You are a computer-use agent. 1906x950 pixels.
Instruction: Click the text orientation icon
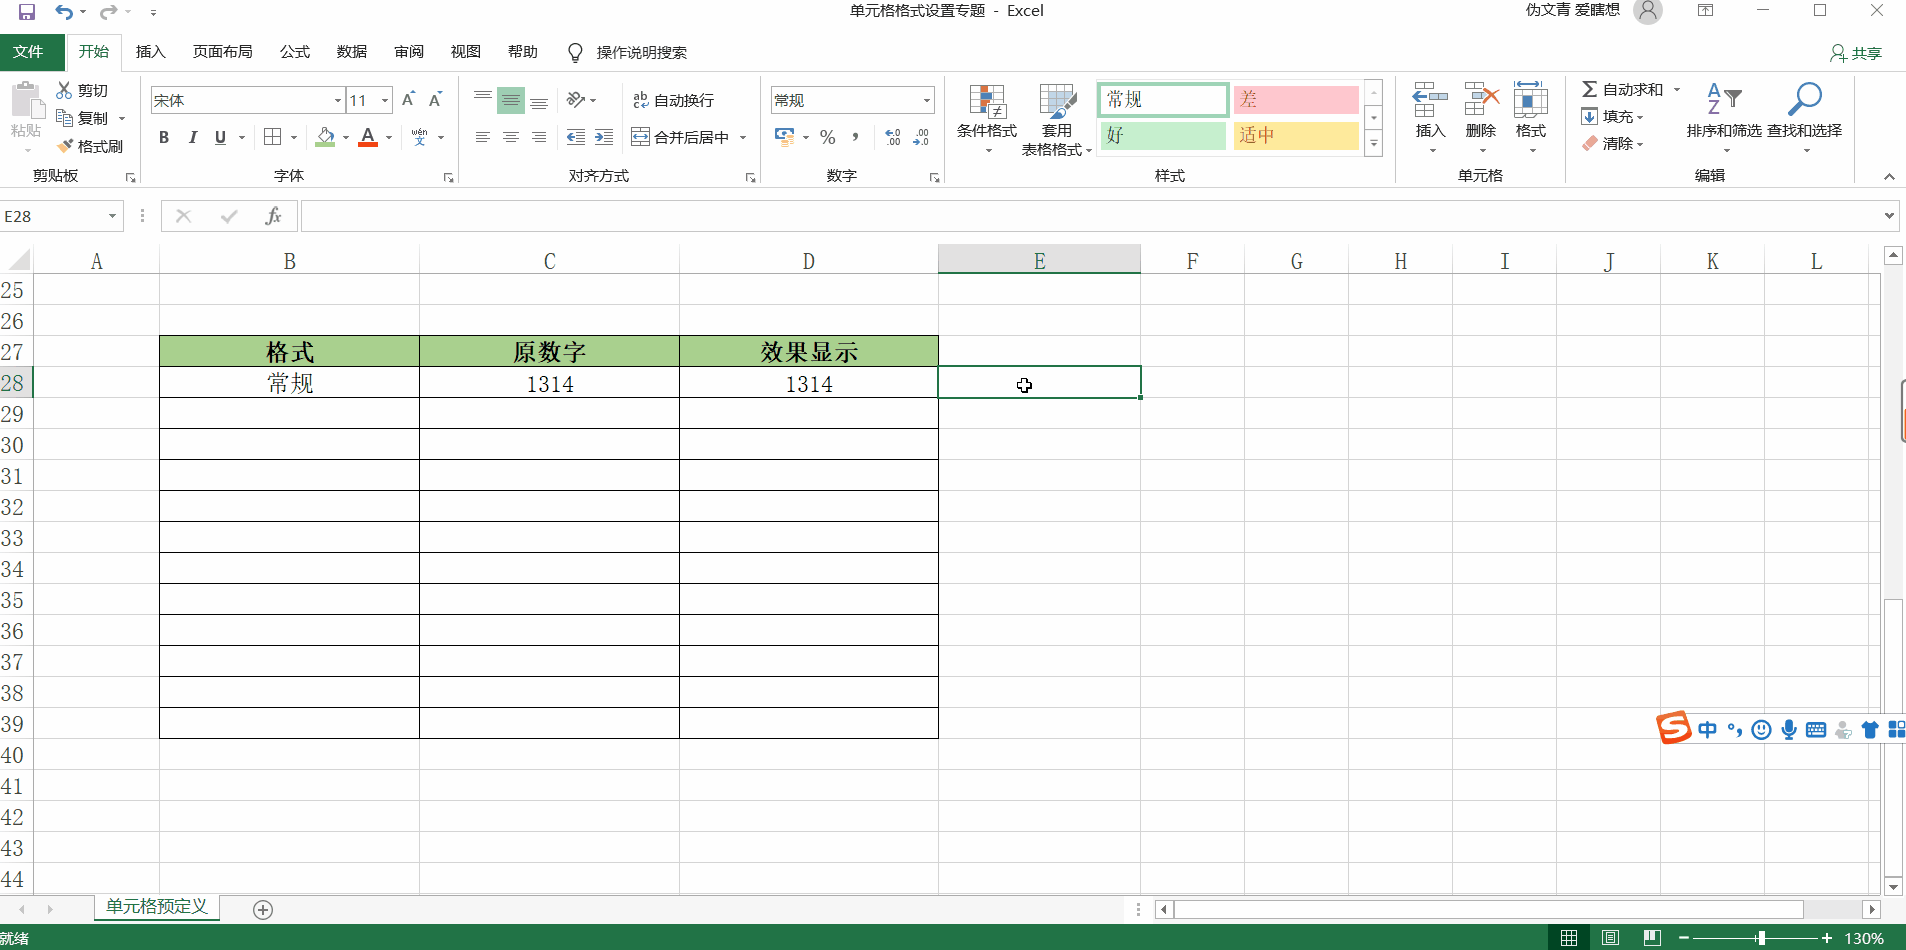576,100
